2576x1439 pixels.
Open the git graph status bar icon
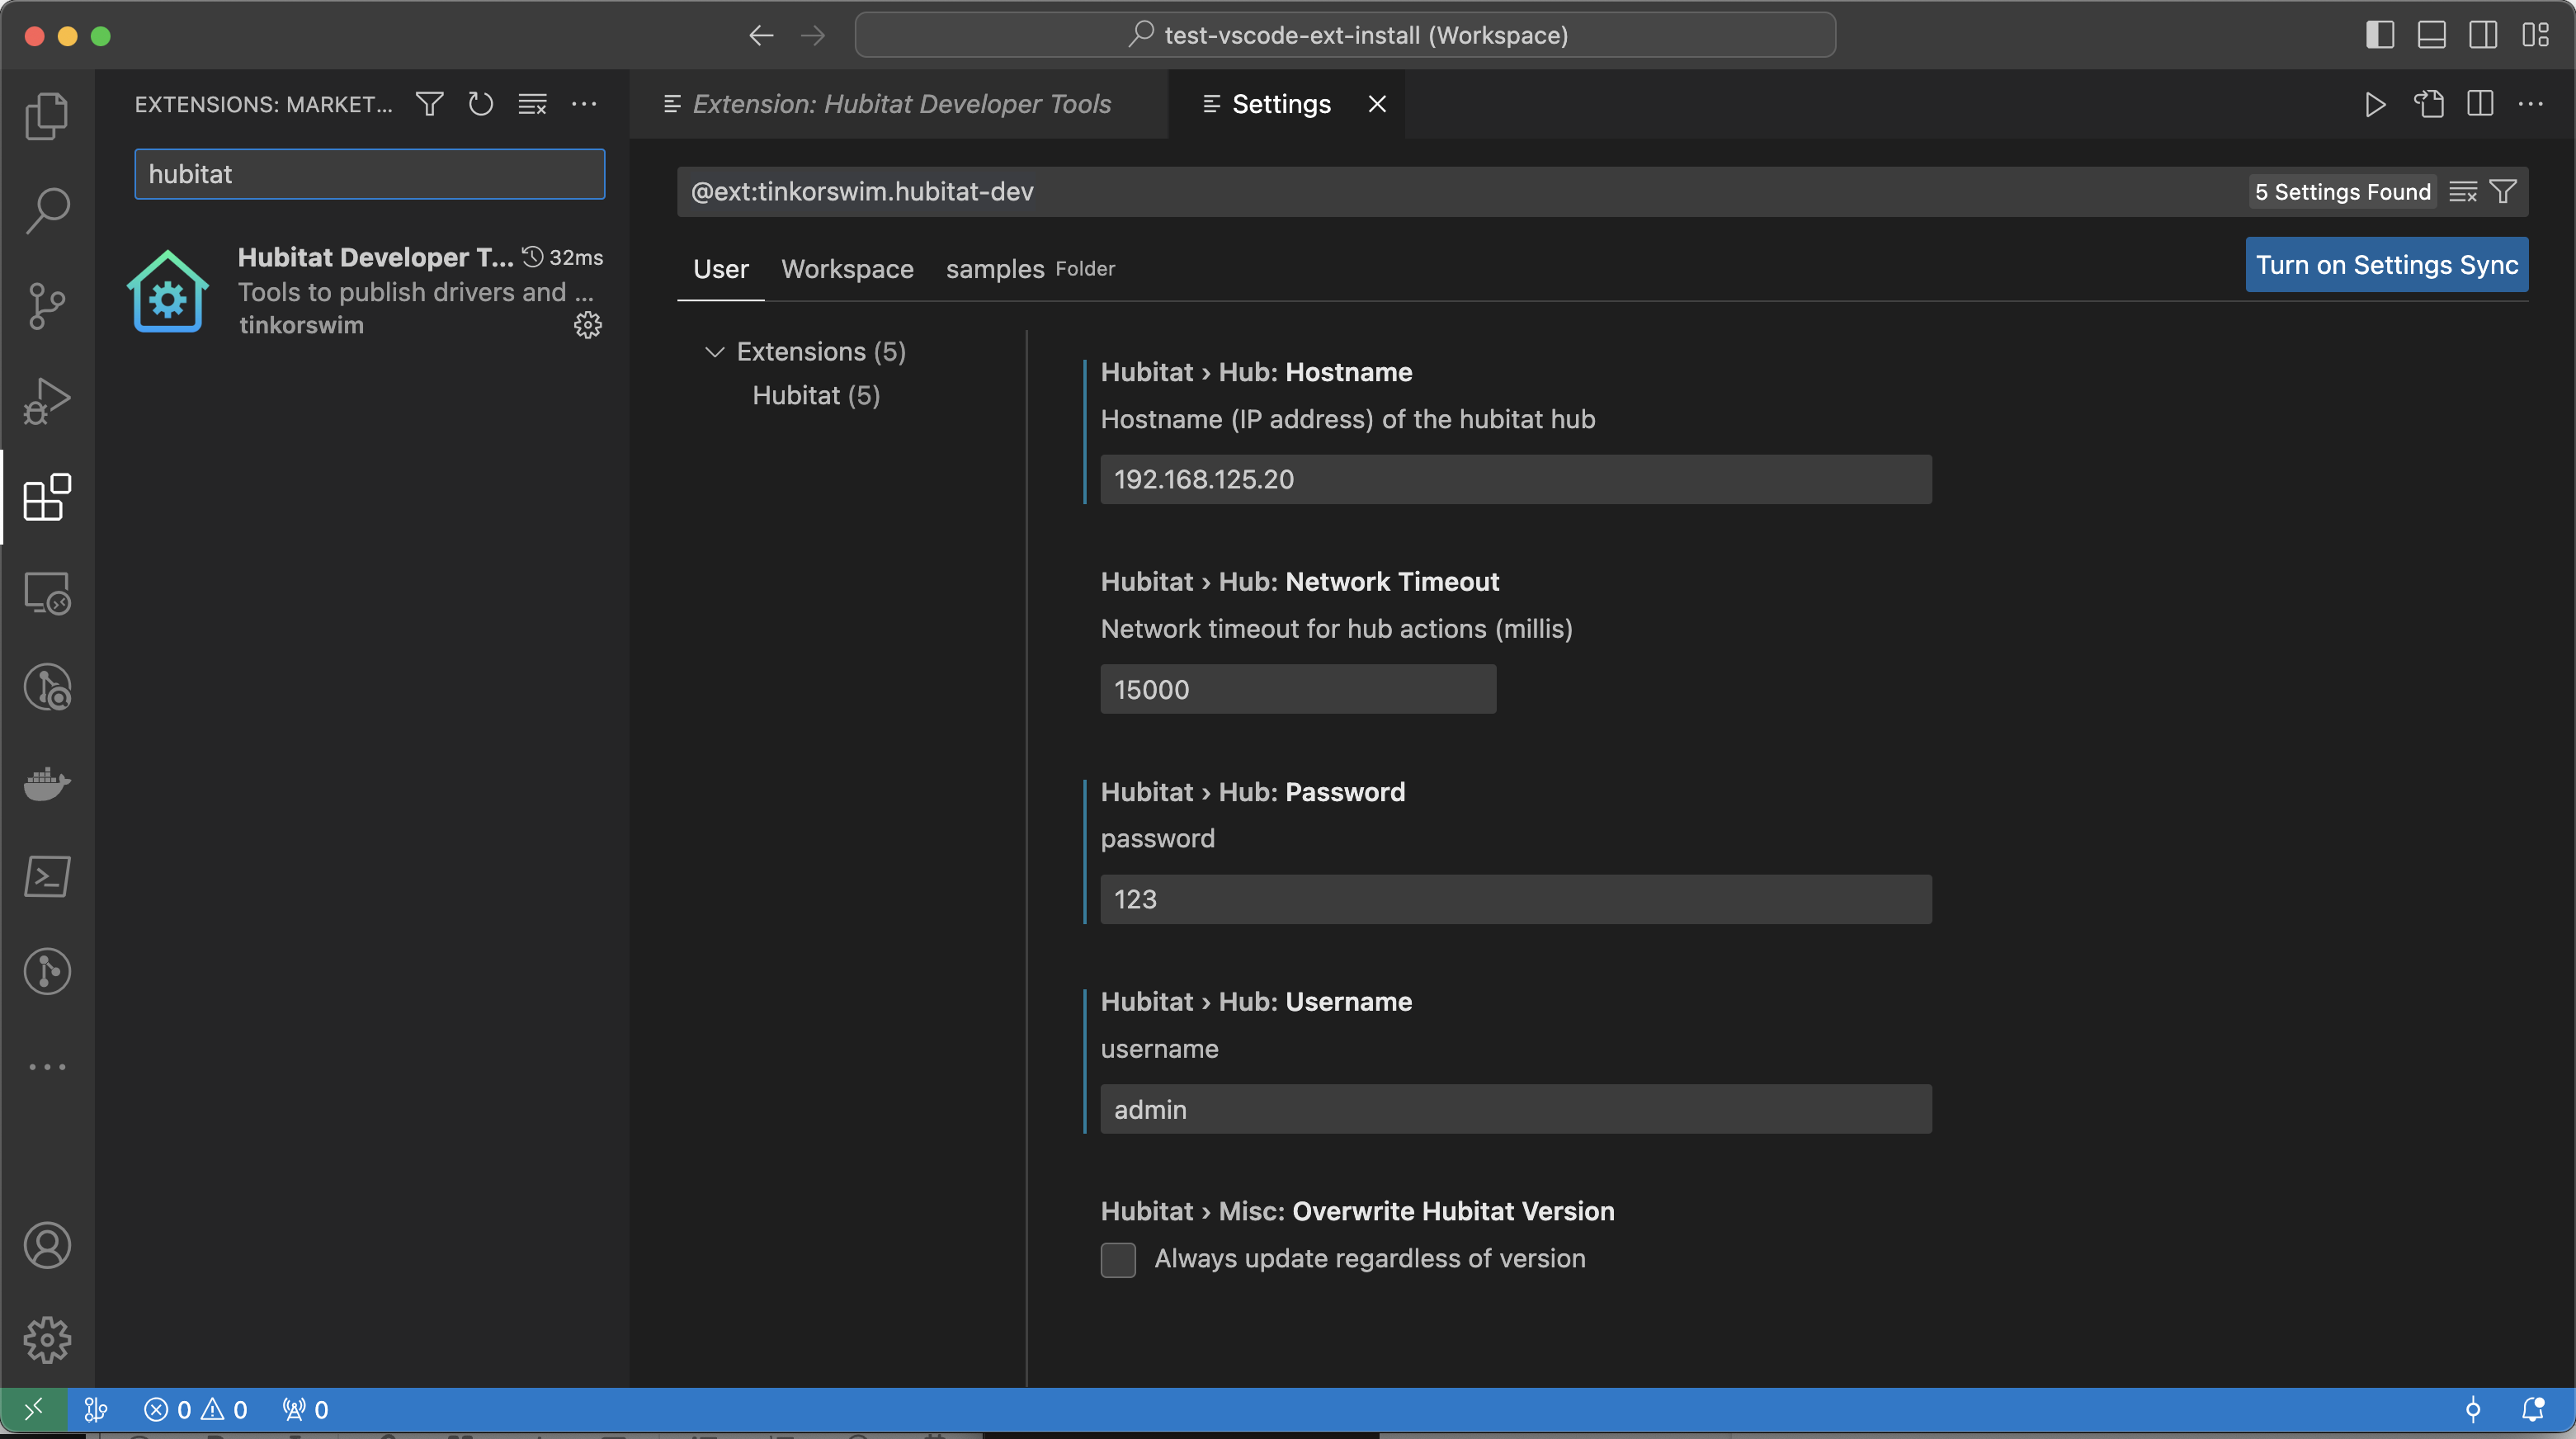(96, 1409)
